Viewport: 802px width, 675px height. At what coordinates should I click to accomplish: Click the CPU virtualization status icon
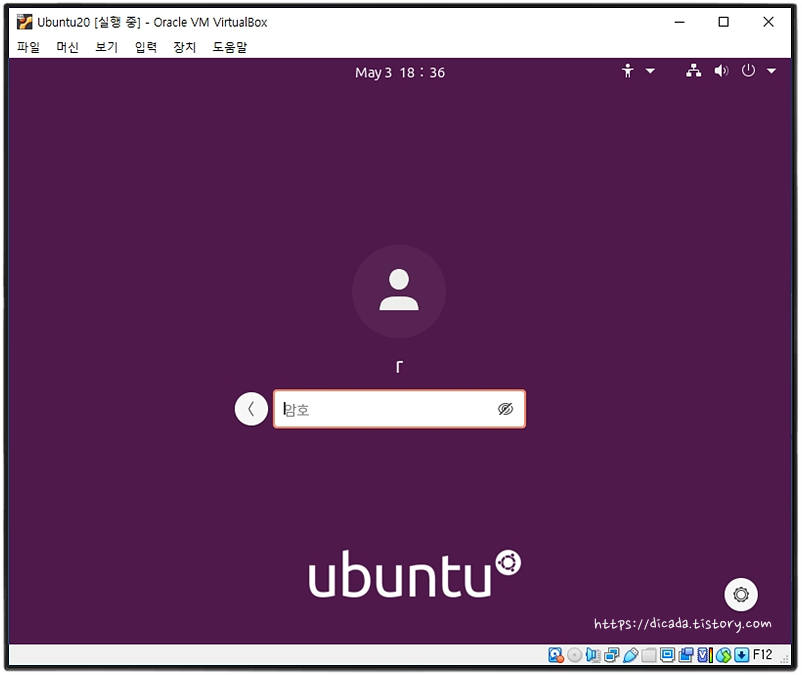point(705,655)
